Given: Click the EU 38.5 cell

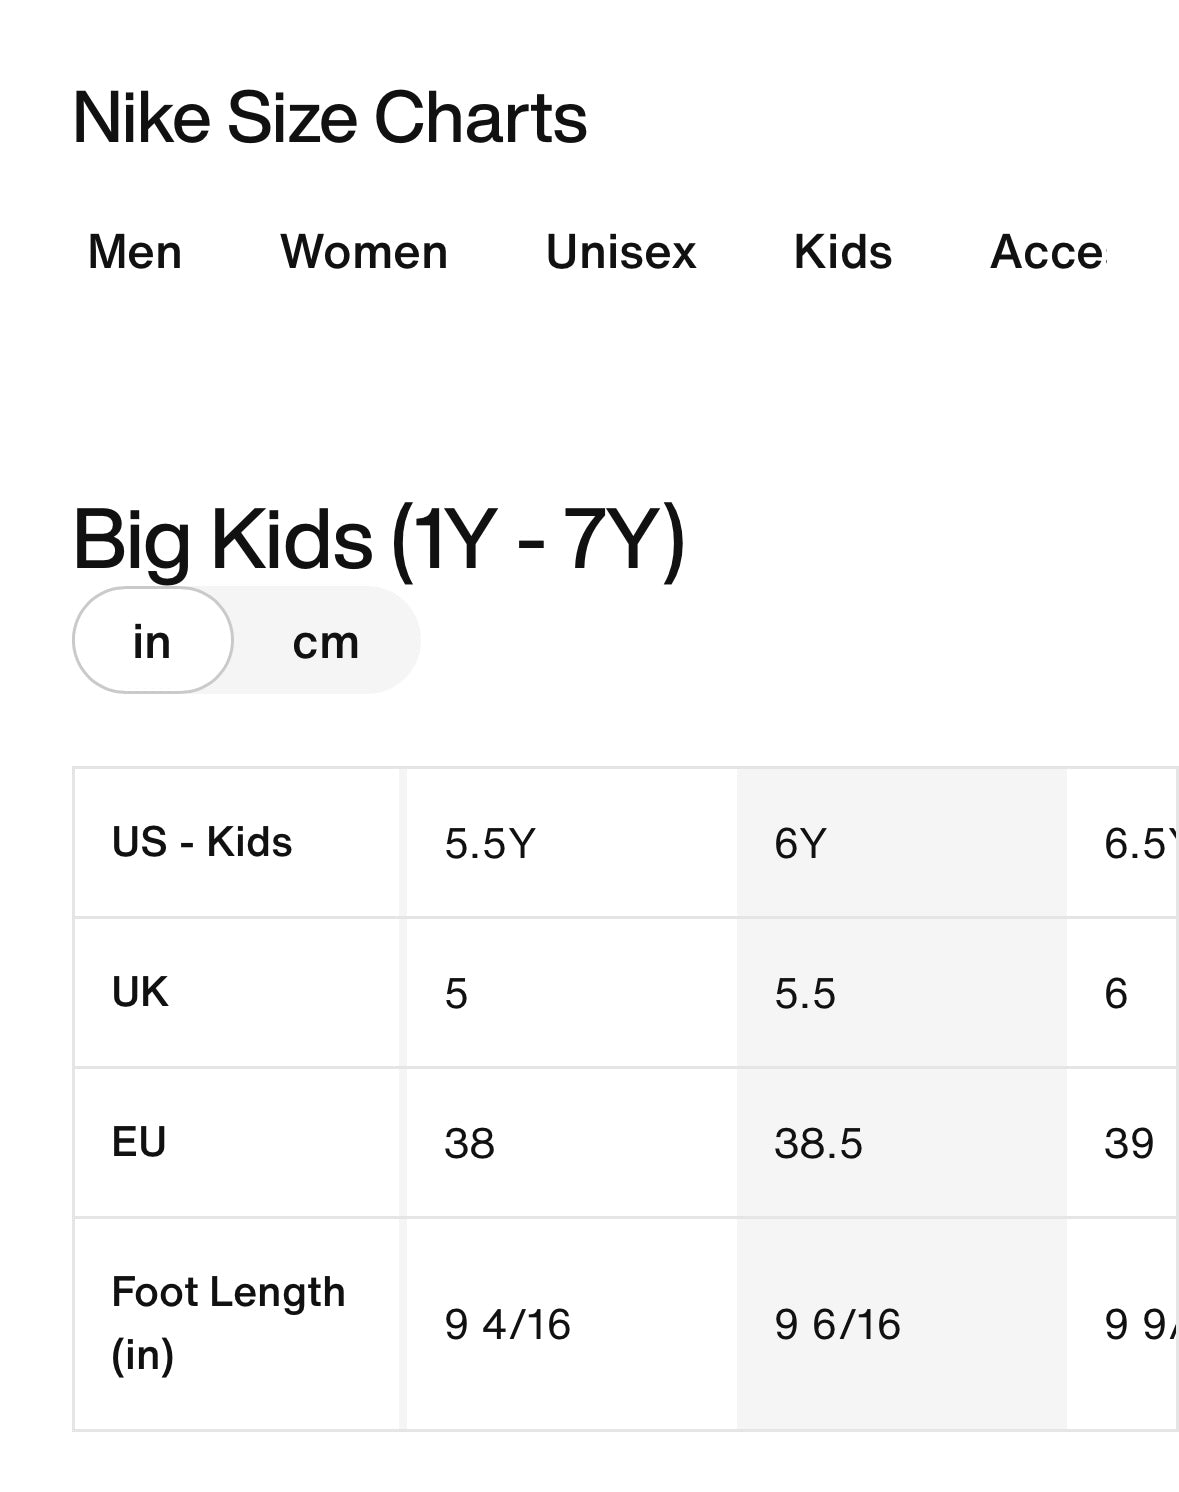Looking at the screenshot, I should point(817,1143).
